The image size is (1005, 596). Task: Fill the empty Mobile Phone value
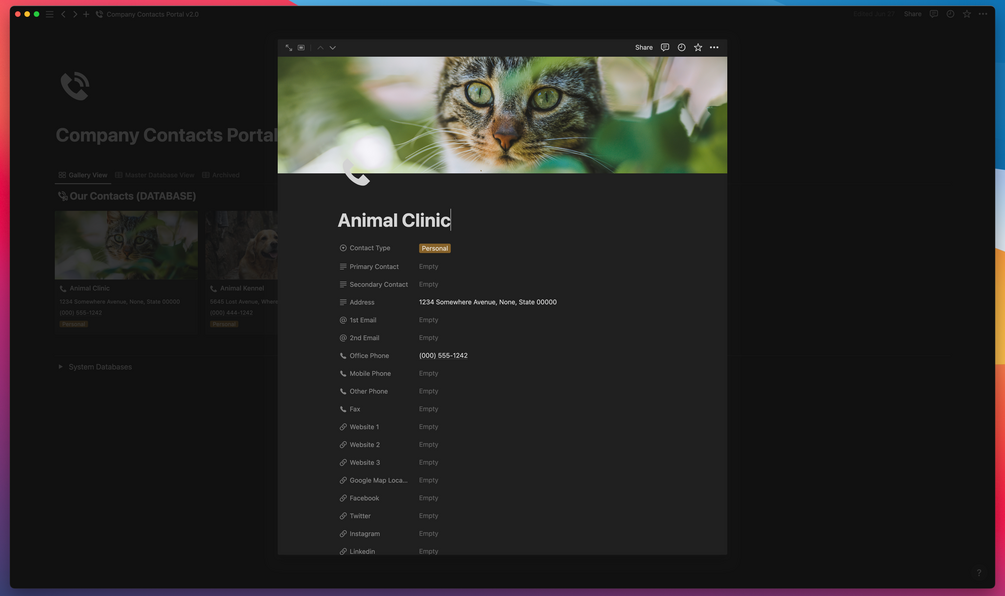(x=429, y=374)
